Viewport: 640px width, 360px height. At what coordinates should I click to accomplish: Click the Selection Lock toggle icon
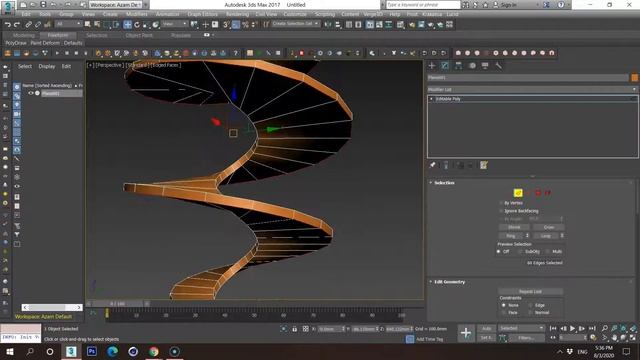[294, 329]
